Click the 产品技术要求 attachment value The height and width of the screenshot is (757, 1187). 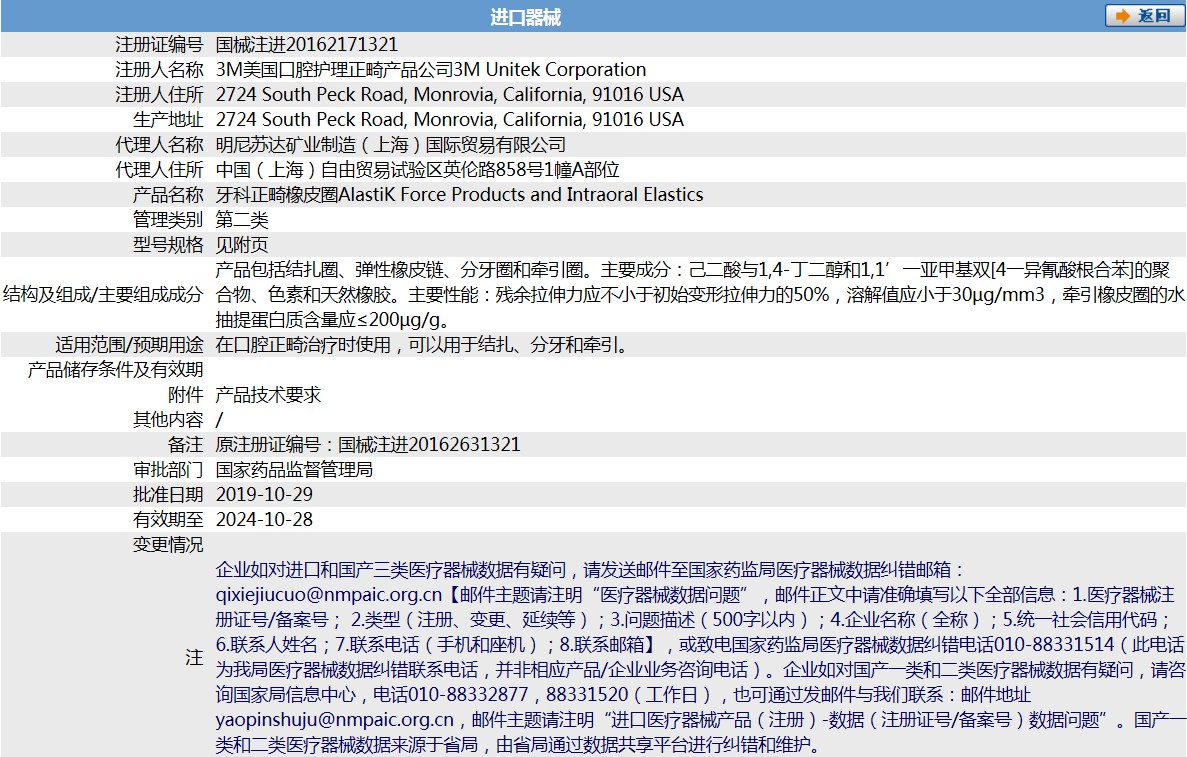269,394
